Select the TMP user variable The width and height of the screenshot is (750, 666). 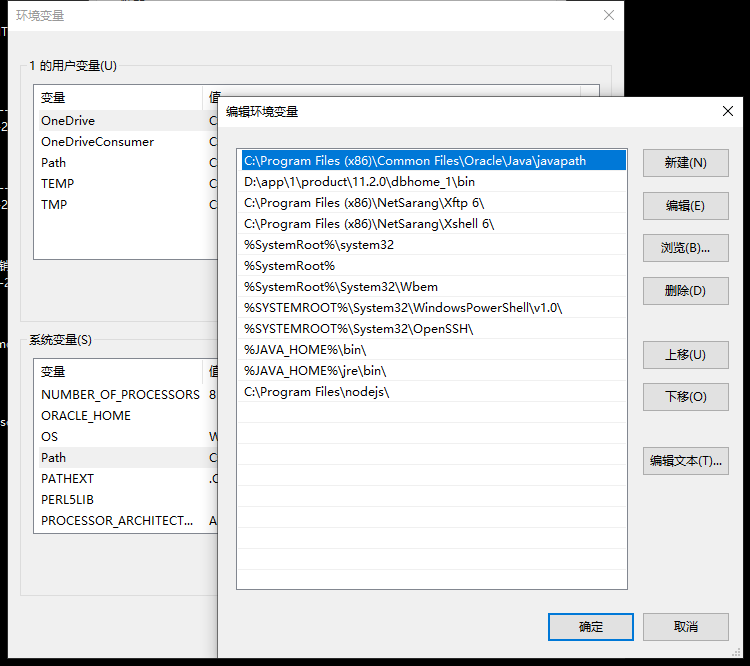(128, 205)
